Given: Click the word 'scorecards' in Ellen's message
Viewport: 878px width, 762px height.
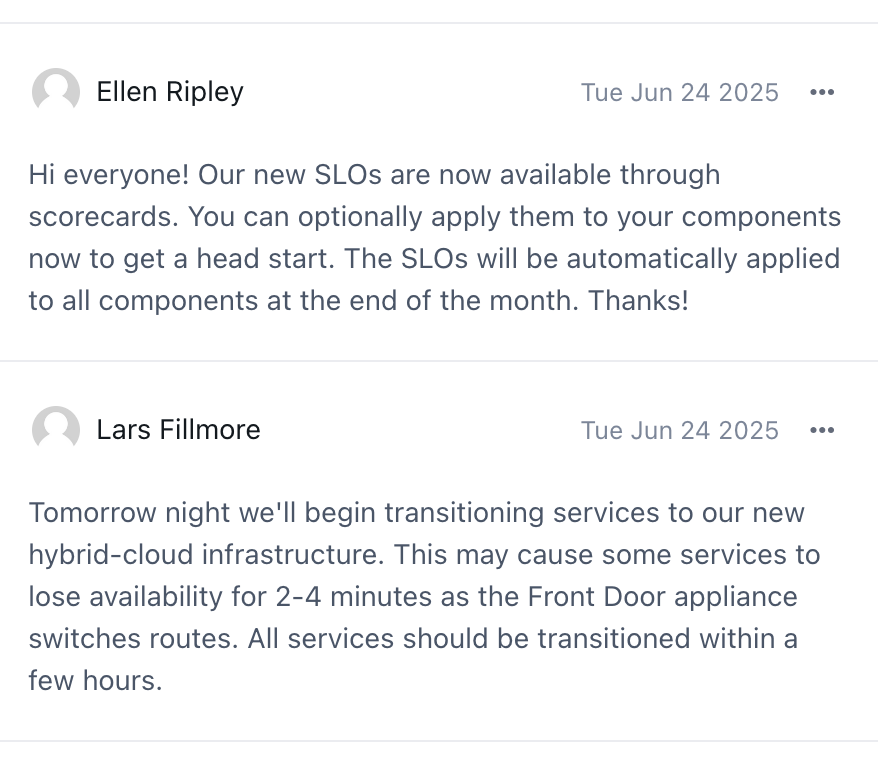Looking at the screenshot, I should 104,217.
